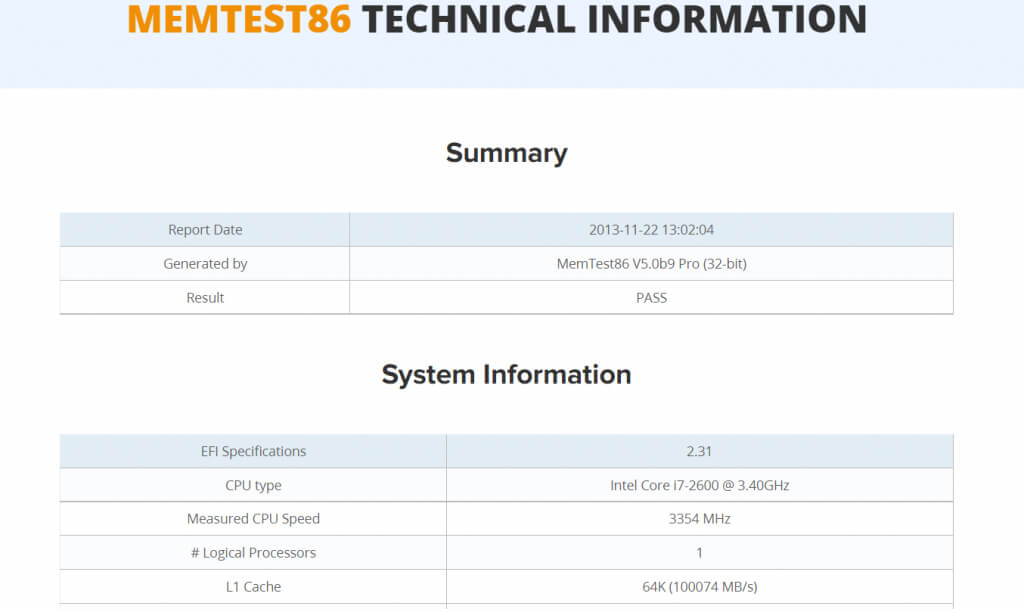Click the Generated by label cell

coord(205,264)
